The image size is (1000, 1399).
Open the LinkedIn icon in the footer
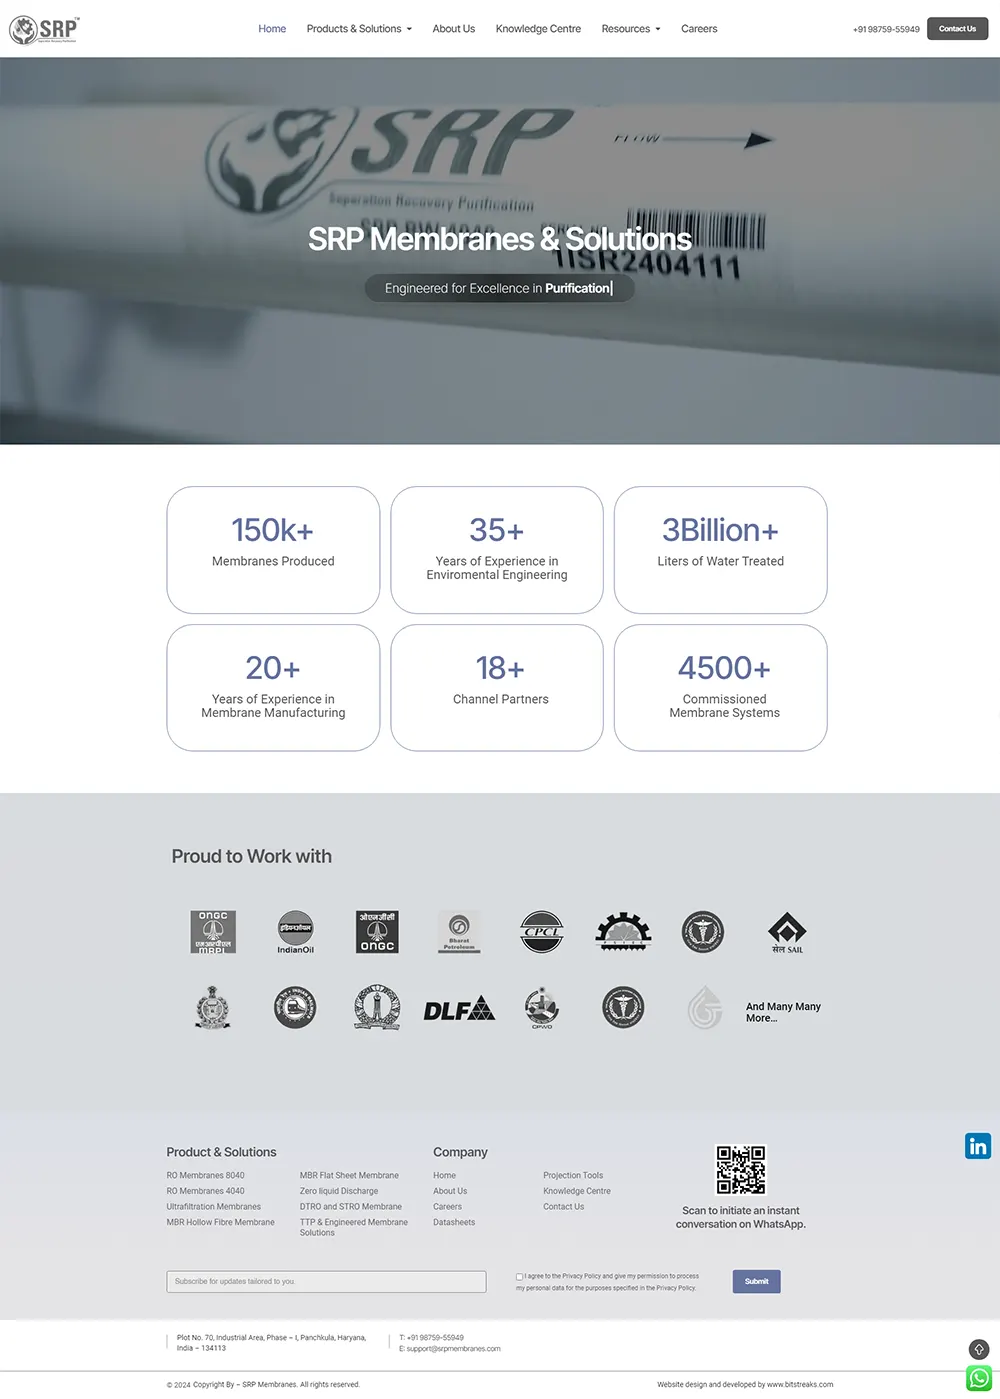point(977,1146)
